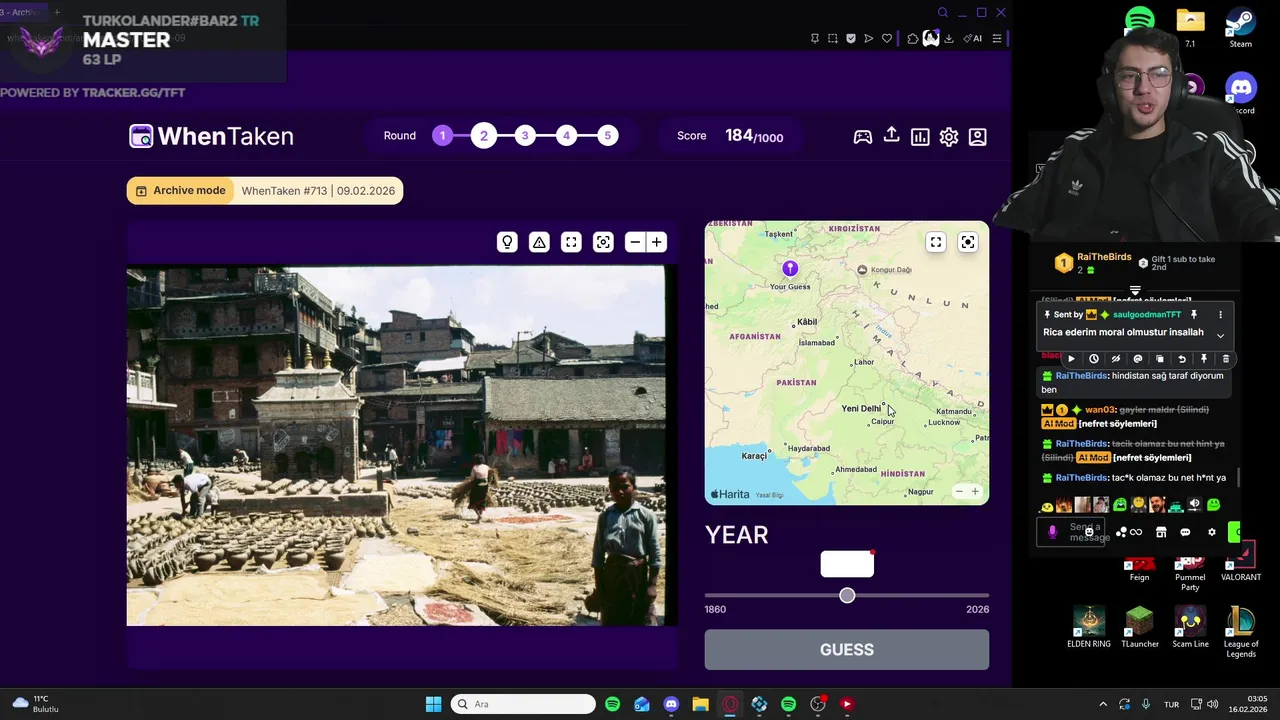Reset the photo view focus icon
1280x720 pixels.
[x=603, y=242]
